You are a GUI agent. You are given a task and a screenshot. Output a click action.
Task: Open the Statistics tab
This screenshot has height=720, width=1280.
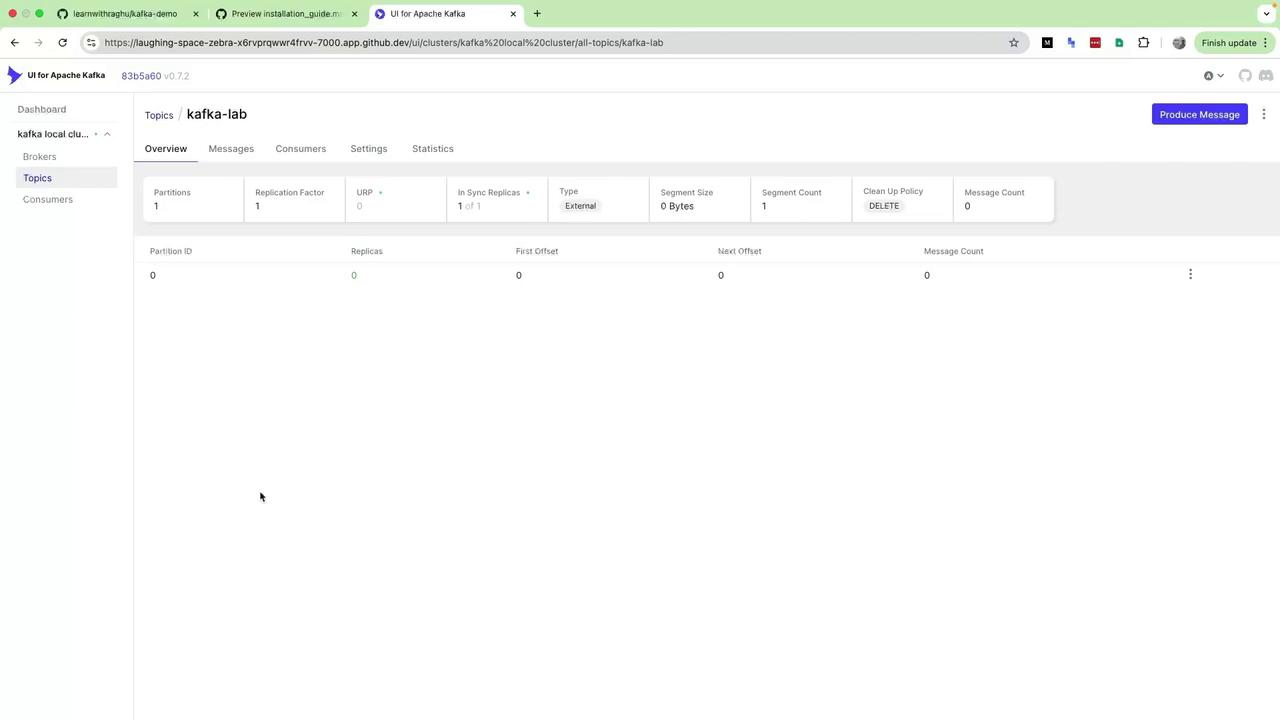pos(433,149)
